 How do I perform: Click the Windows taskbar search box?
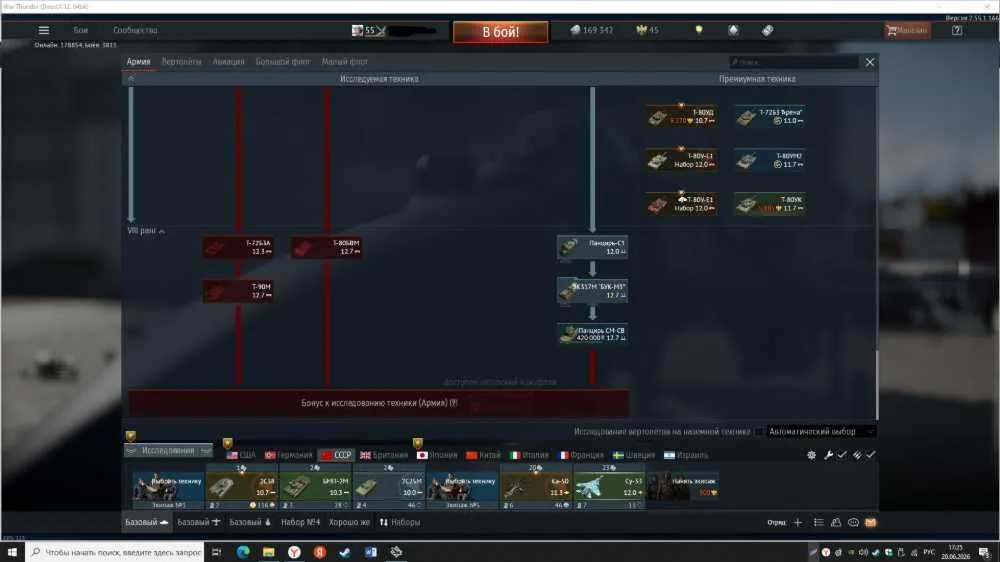(x=115, y=552)
